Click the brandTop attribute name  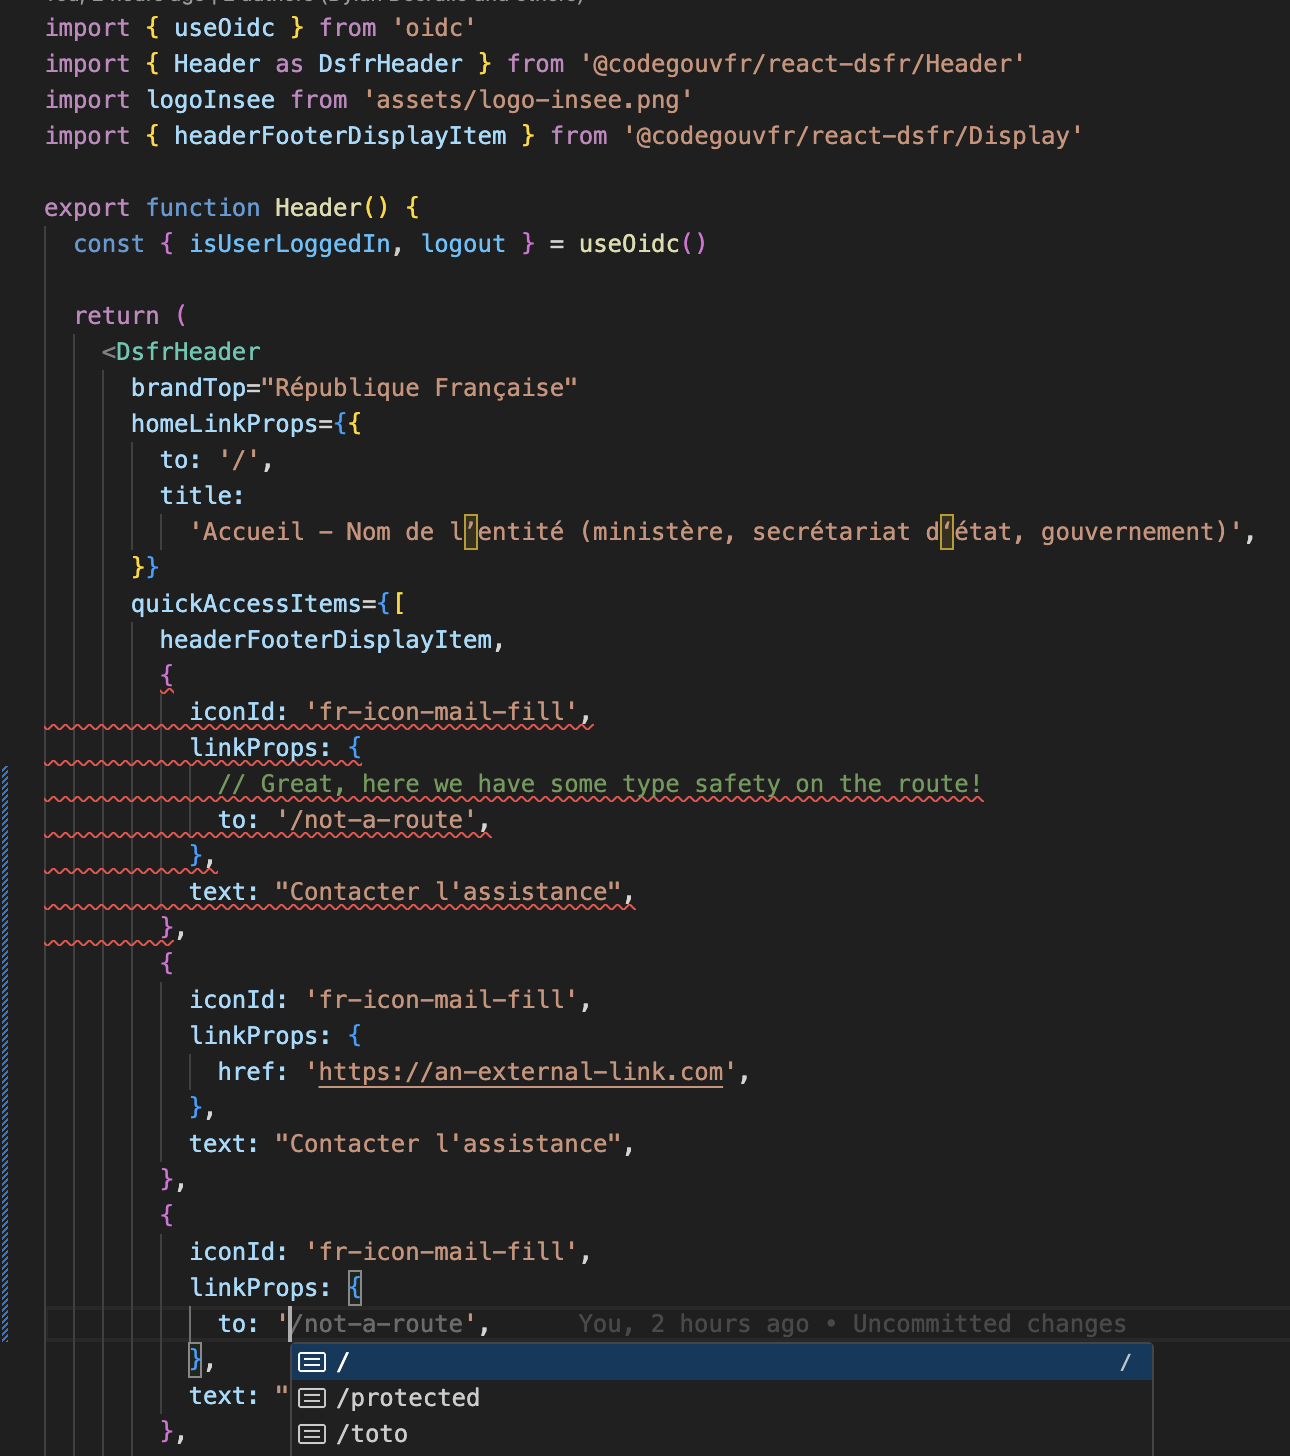[188, 388]
